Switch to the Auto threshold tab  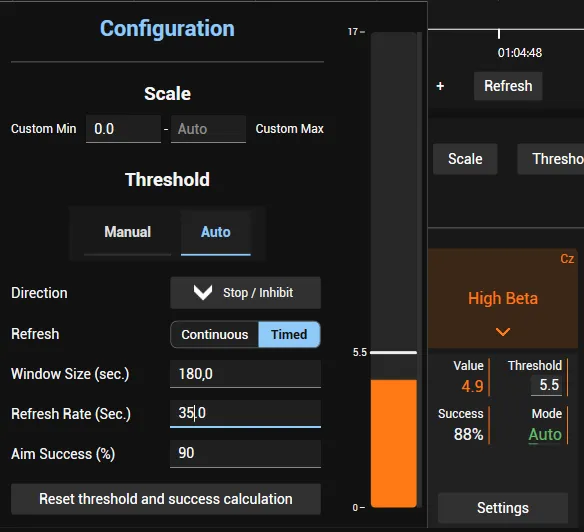click(x=216, y=232)
